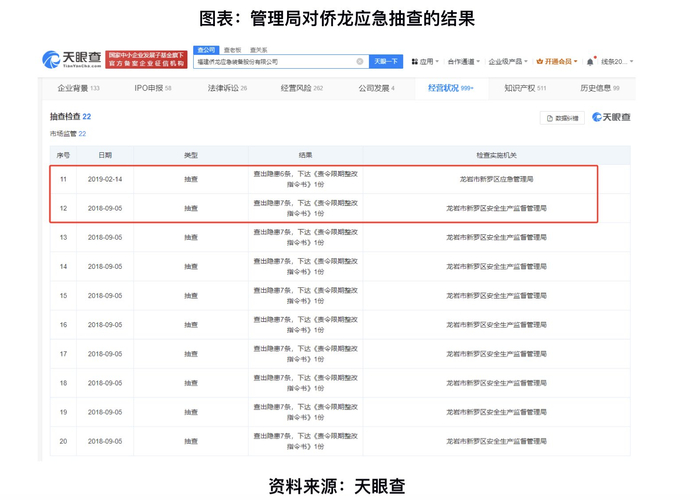Screen dimensions: 700x500
Task: Expand the 合作通道 dropdown
Action: tap(462, 62)
